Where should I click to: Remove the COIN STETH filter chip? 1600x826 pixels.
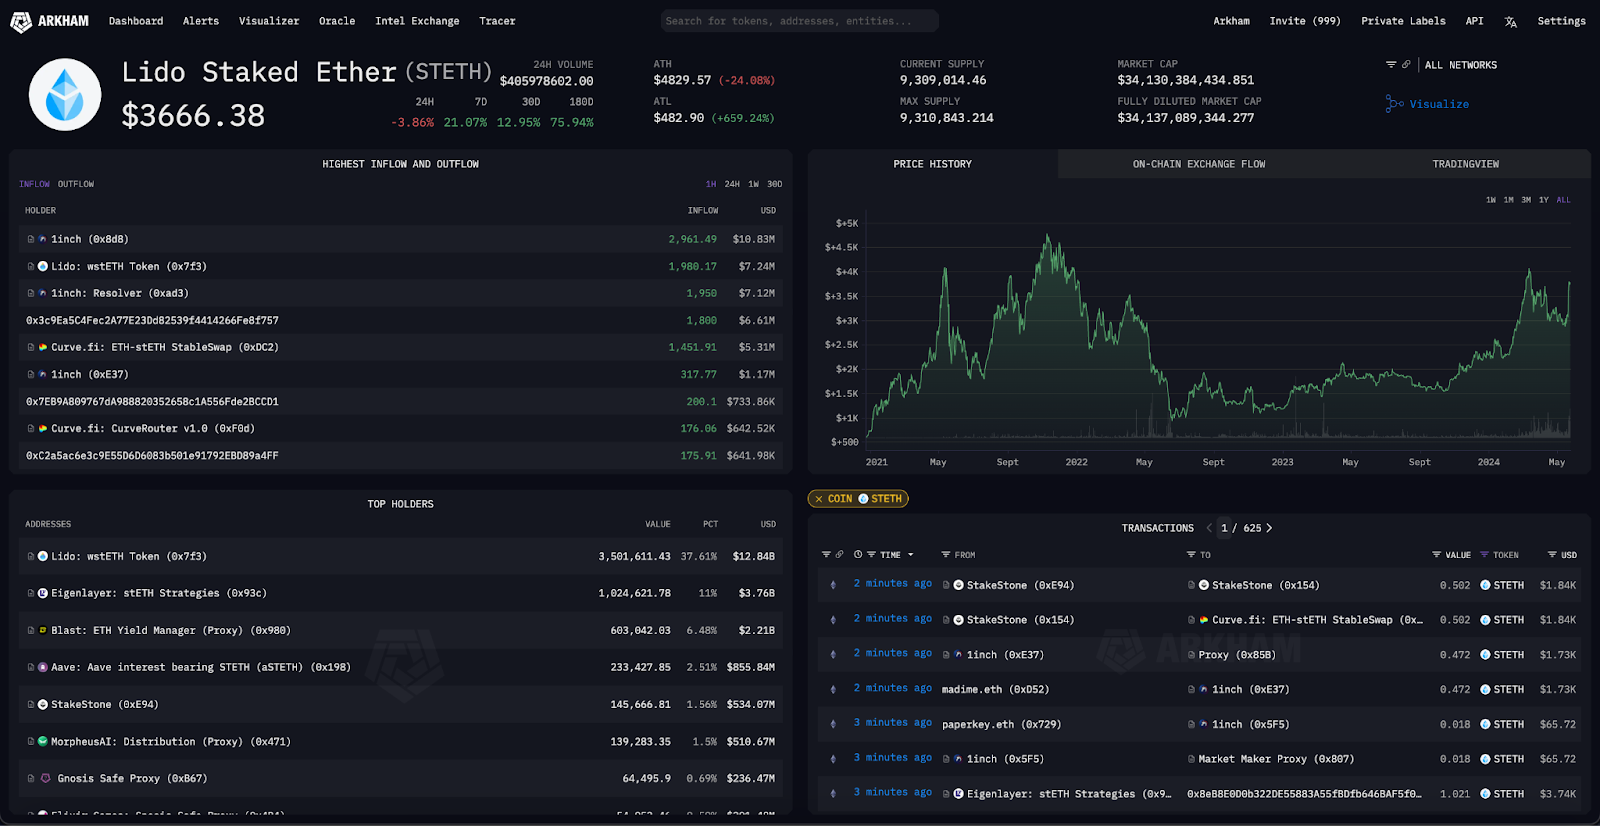[x=819, y=499]
